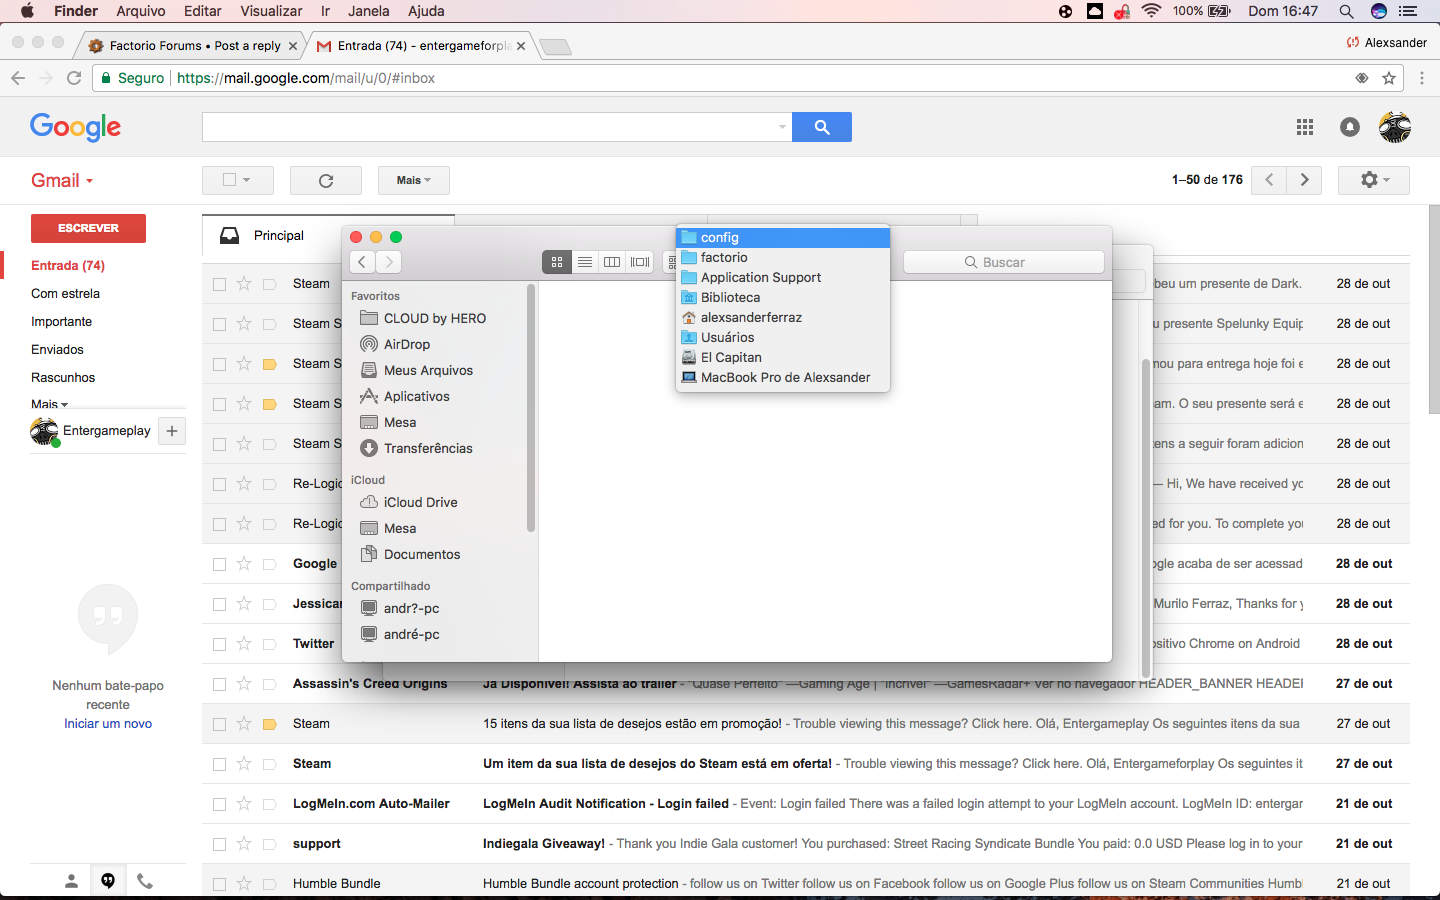The height and width of the screenshot is (900, 1440).
Task: Open the Gmail product switcher dropdown
Action: point(62,181)
